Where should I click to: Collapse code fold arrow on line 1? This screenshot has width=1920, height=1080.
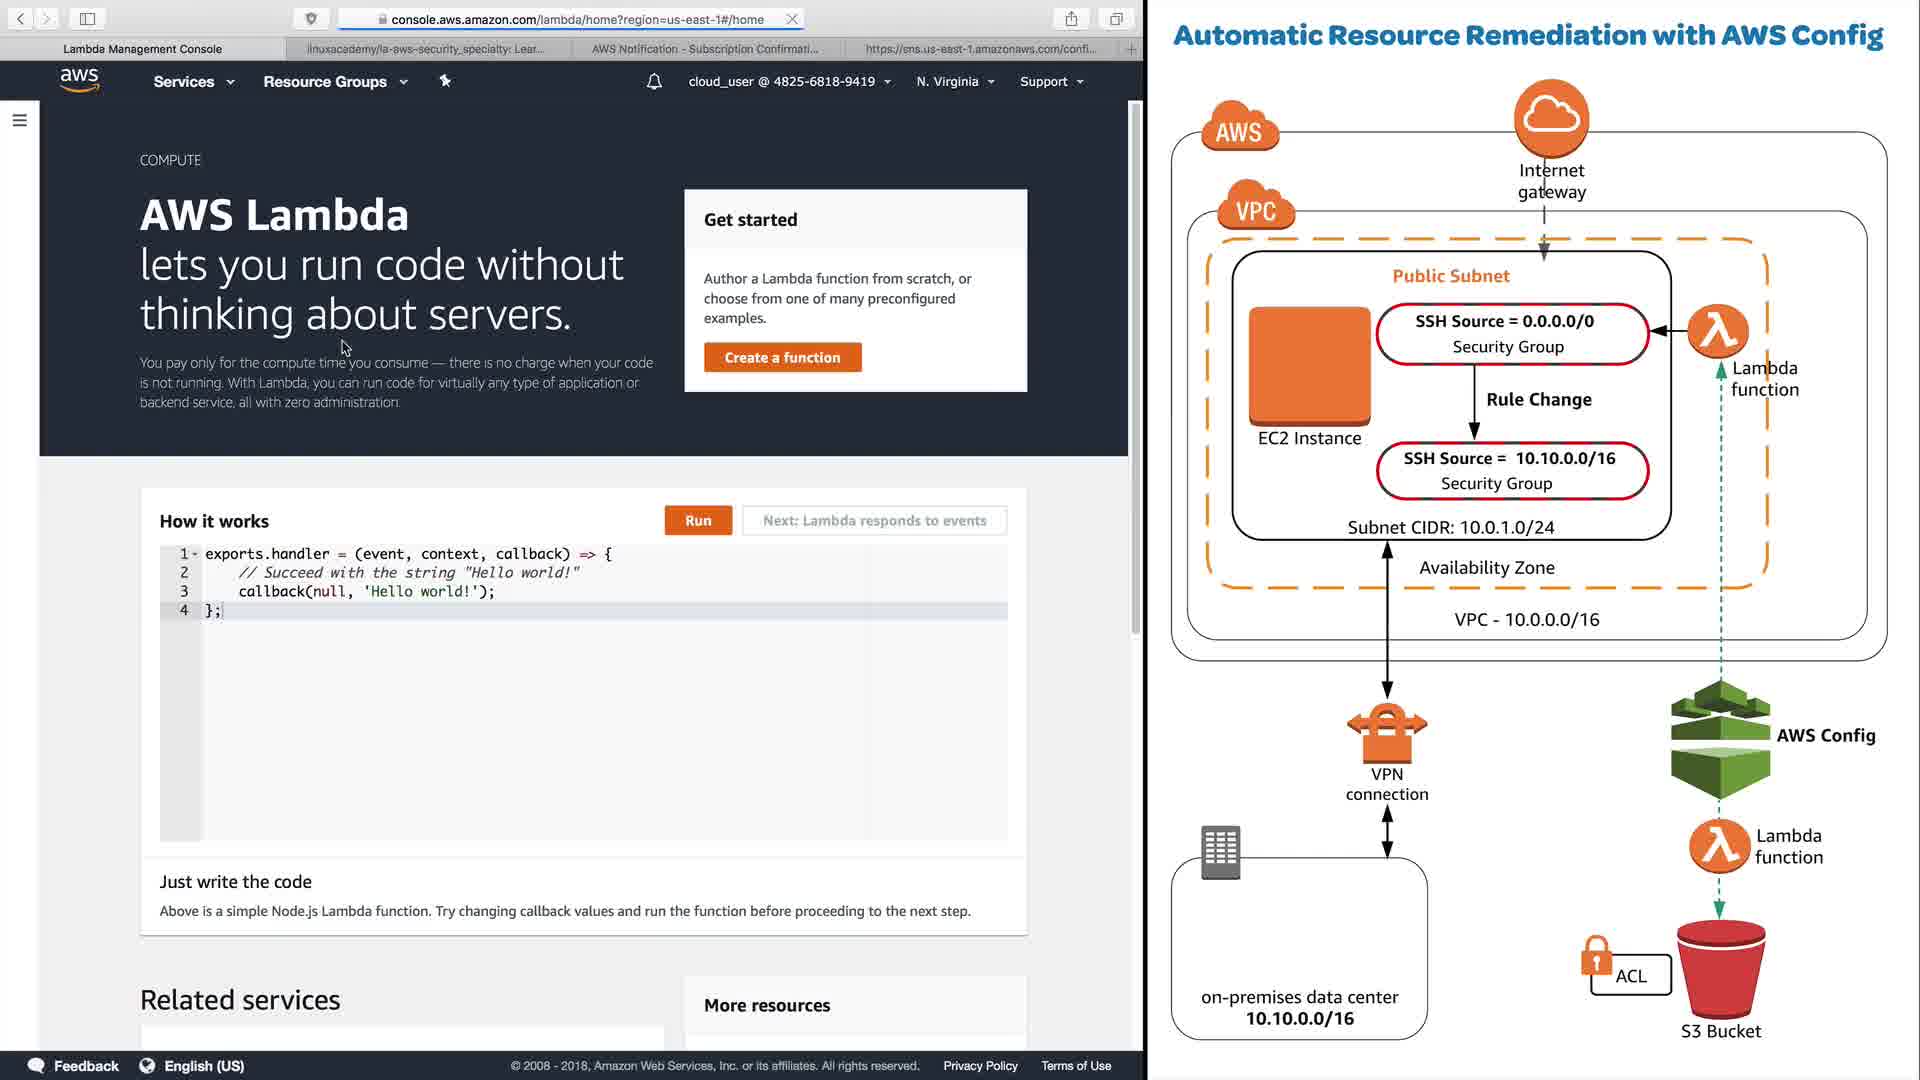coord(195,554)
